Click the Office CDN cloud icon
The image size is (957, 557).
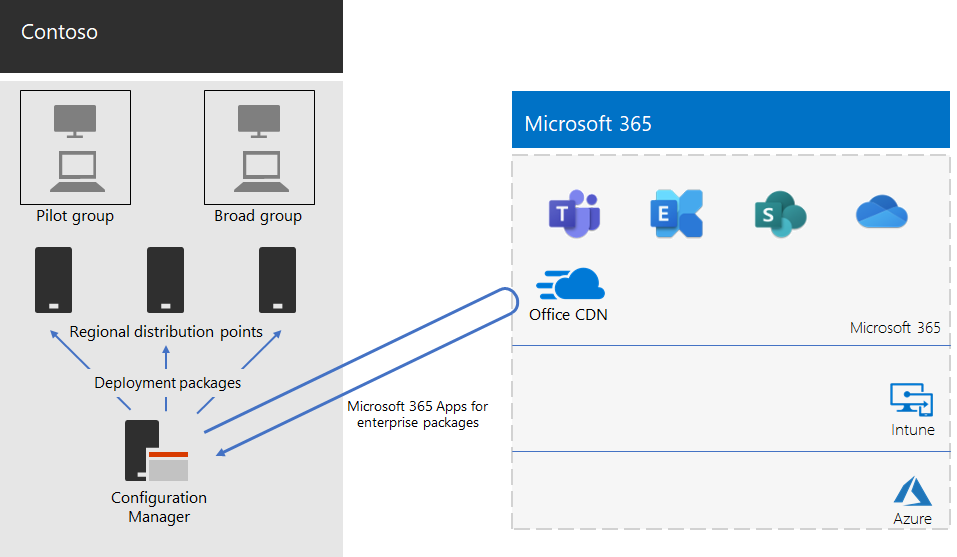tap(570, 284)
